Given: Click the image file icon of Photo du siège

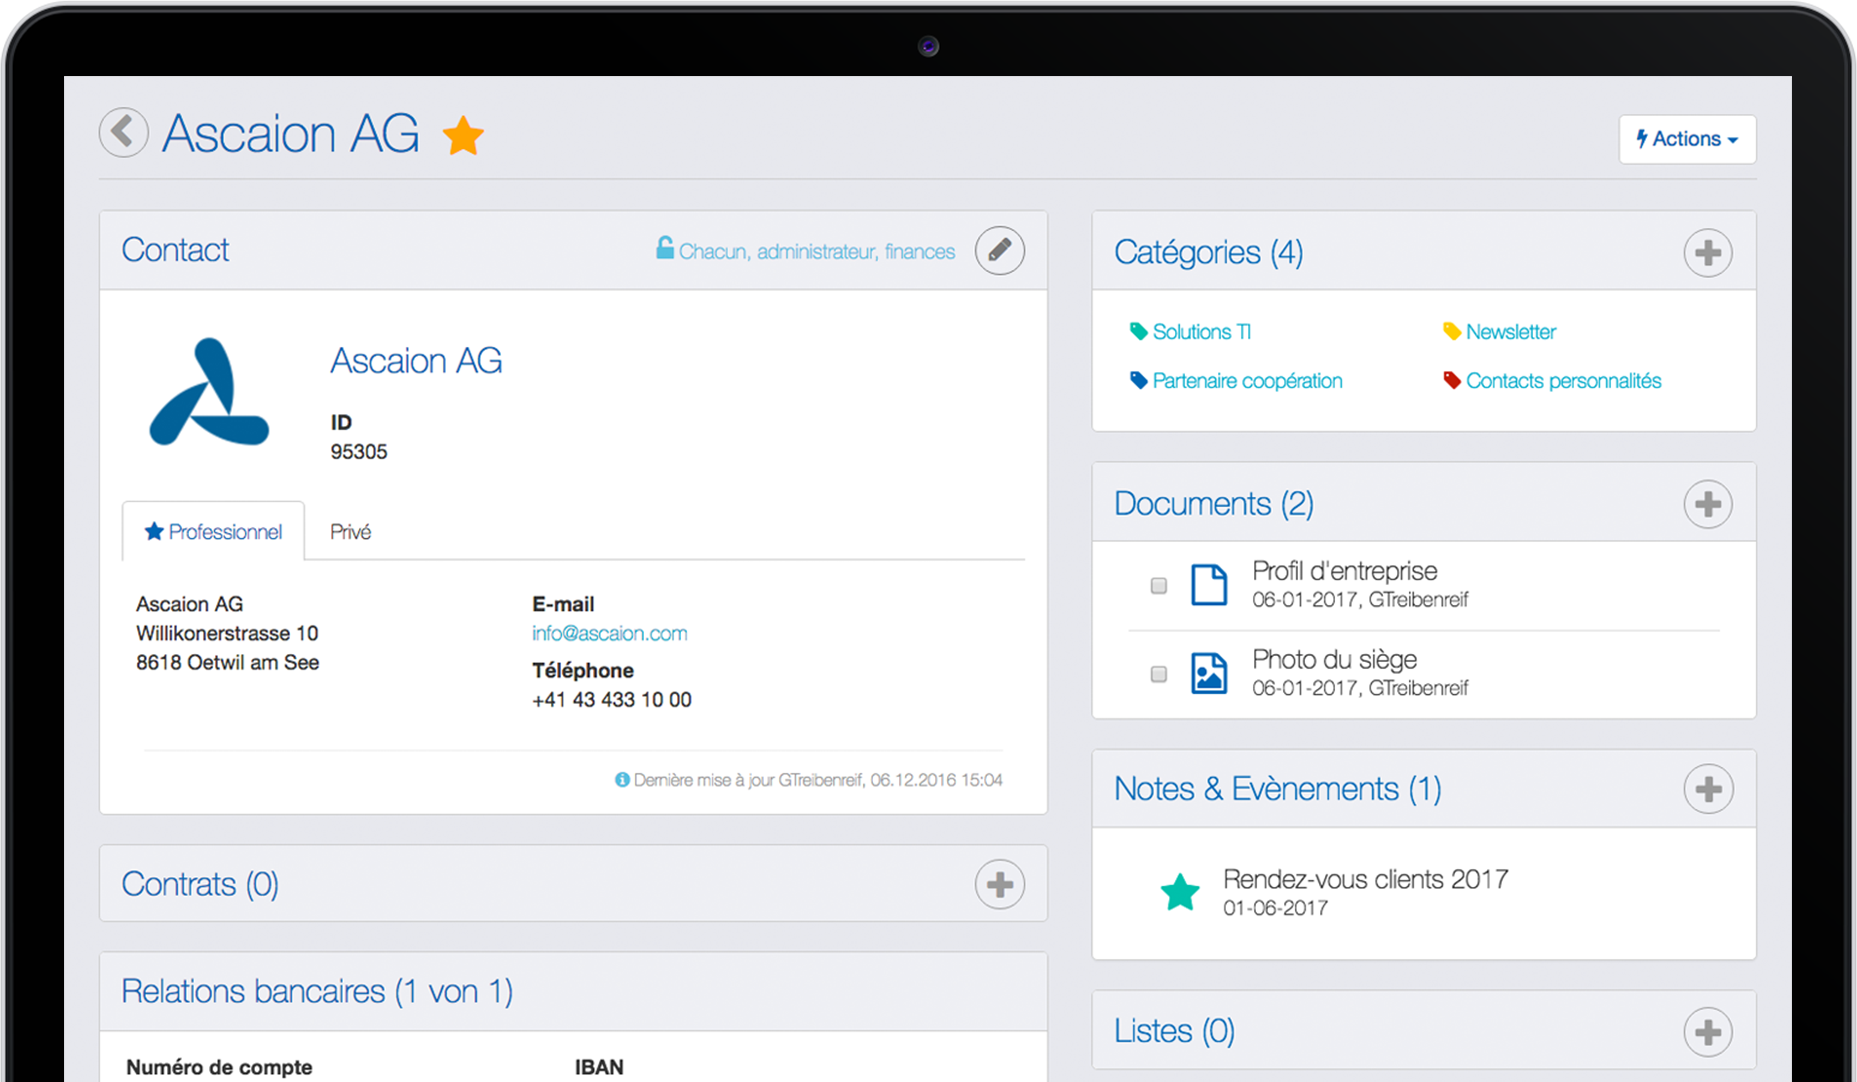Looking at the screenshot, I should click(1209, 673).
